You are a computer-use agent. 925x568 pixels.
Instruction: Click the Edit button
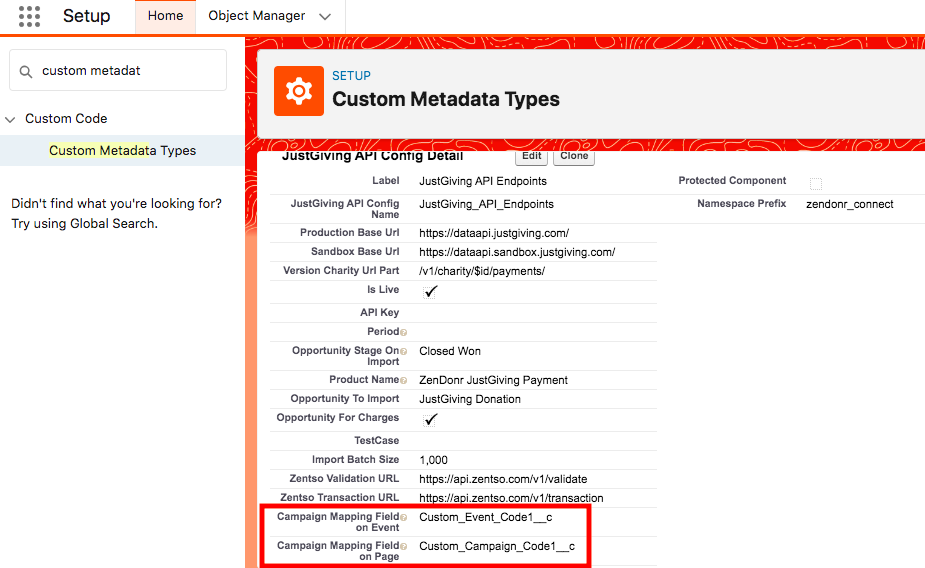[531, 156]
